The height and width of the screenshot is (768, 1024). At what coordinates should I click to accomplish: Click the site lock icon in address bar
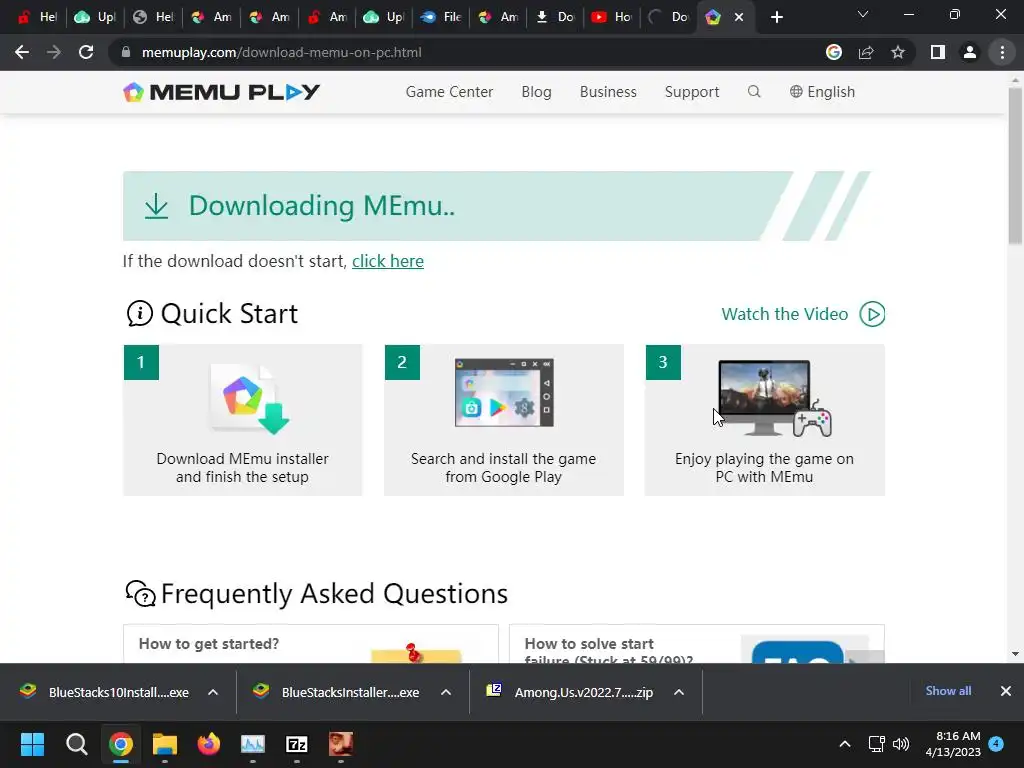coord(126,52)
